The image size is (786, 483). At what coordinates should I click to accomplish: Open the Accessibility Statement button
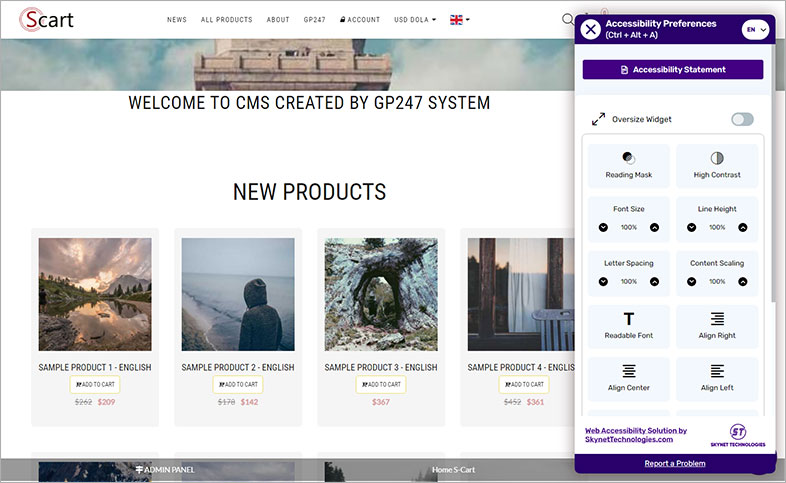[x=672, y=70]
